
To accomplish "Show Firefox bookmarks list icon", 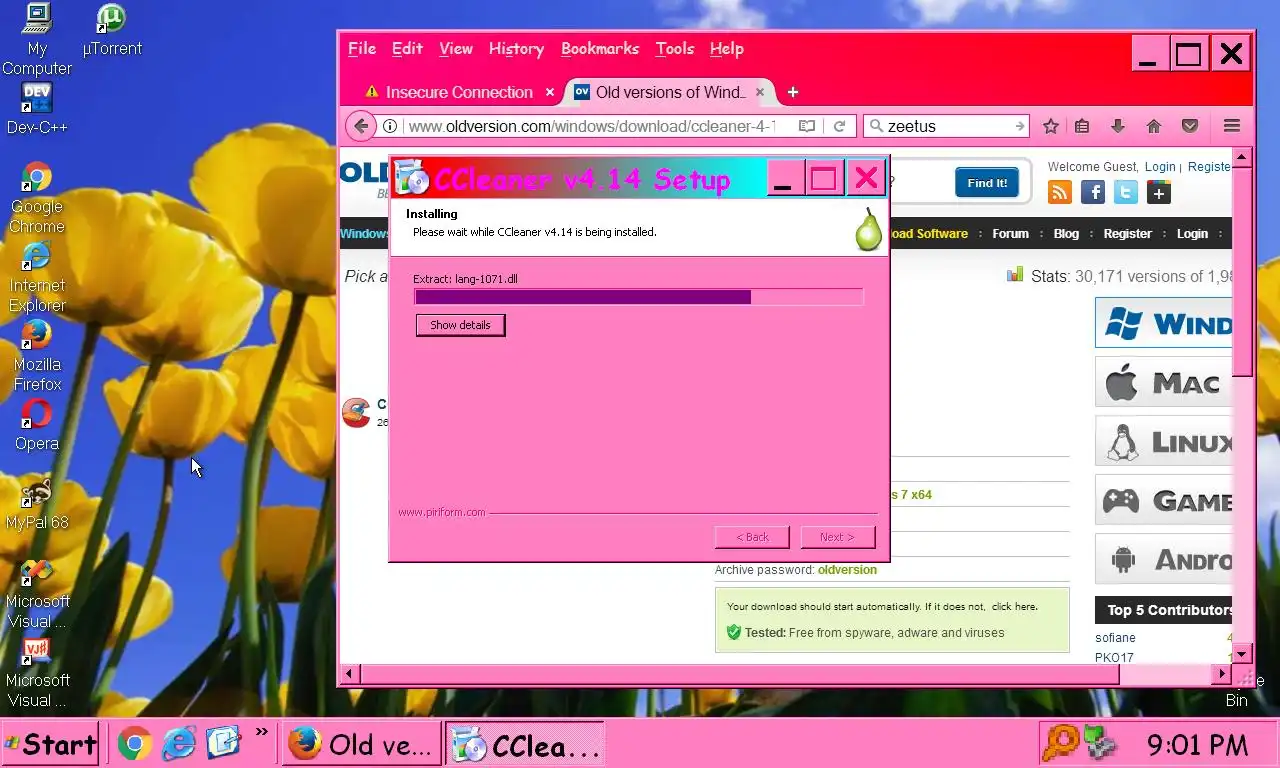I will point(1082,126).
